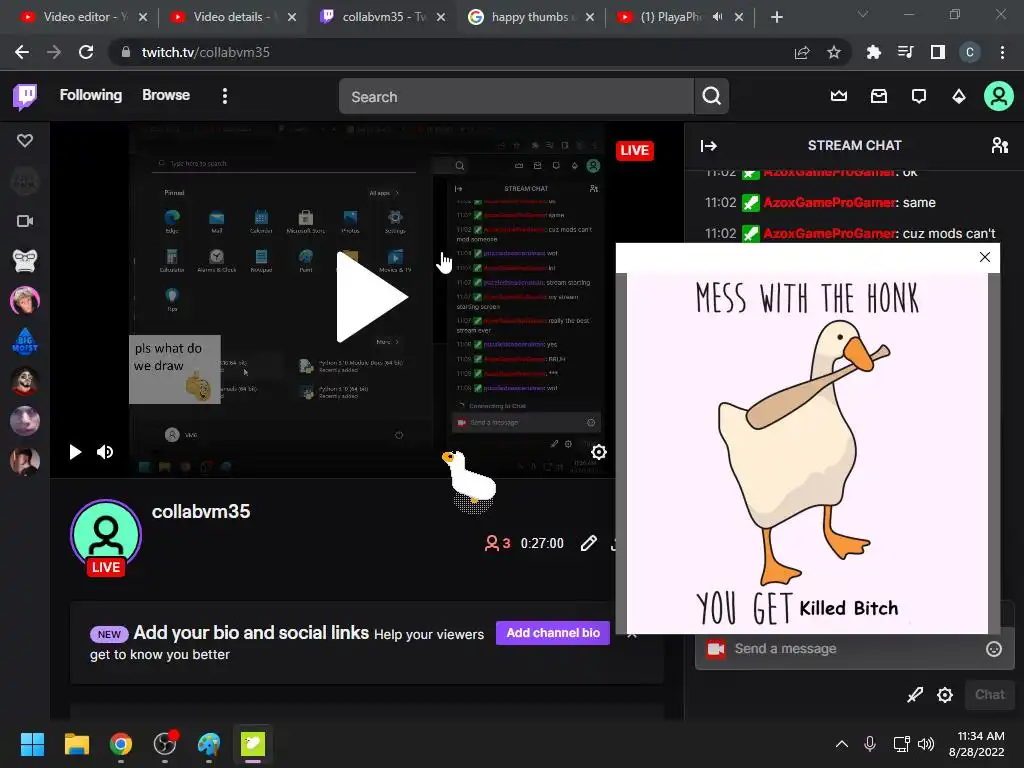
Task: Open the chat community users icon
Action: (x=999, y=145)
